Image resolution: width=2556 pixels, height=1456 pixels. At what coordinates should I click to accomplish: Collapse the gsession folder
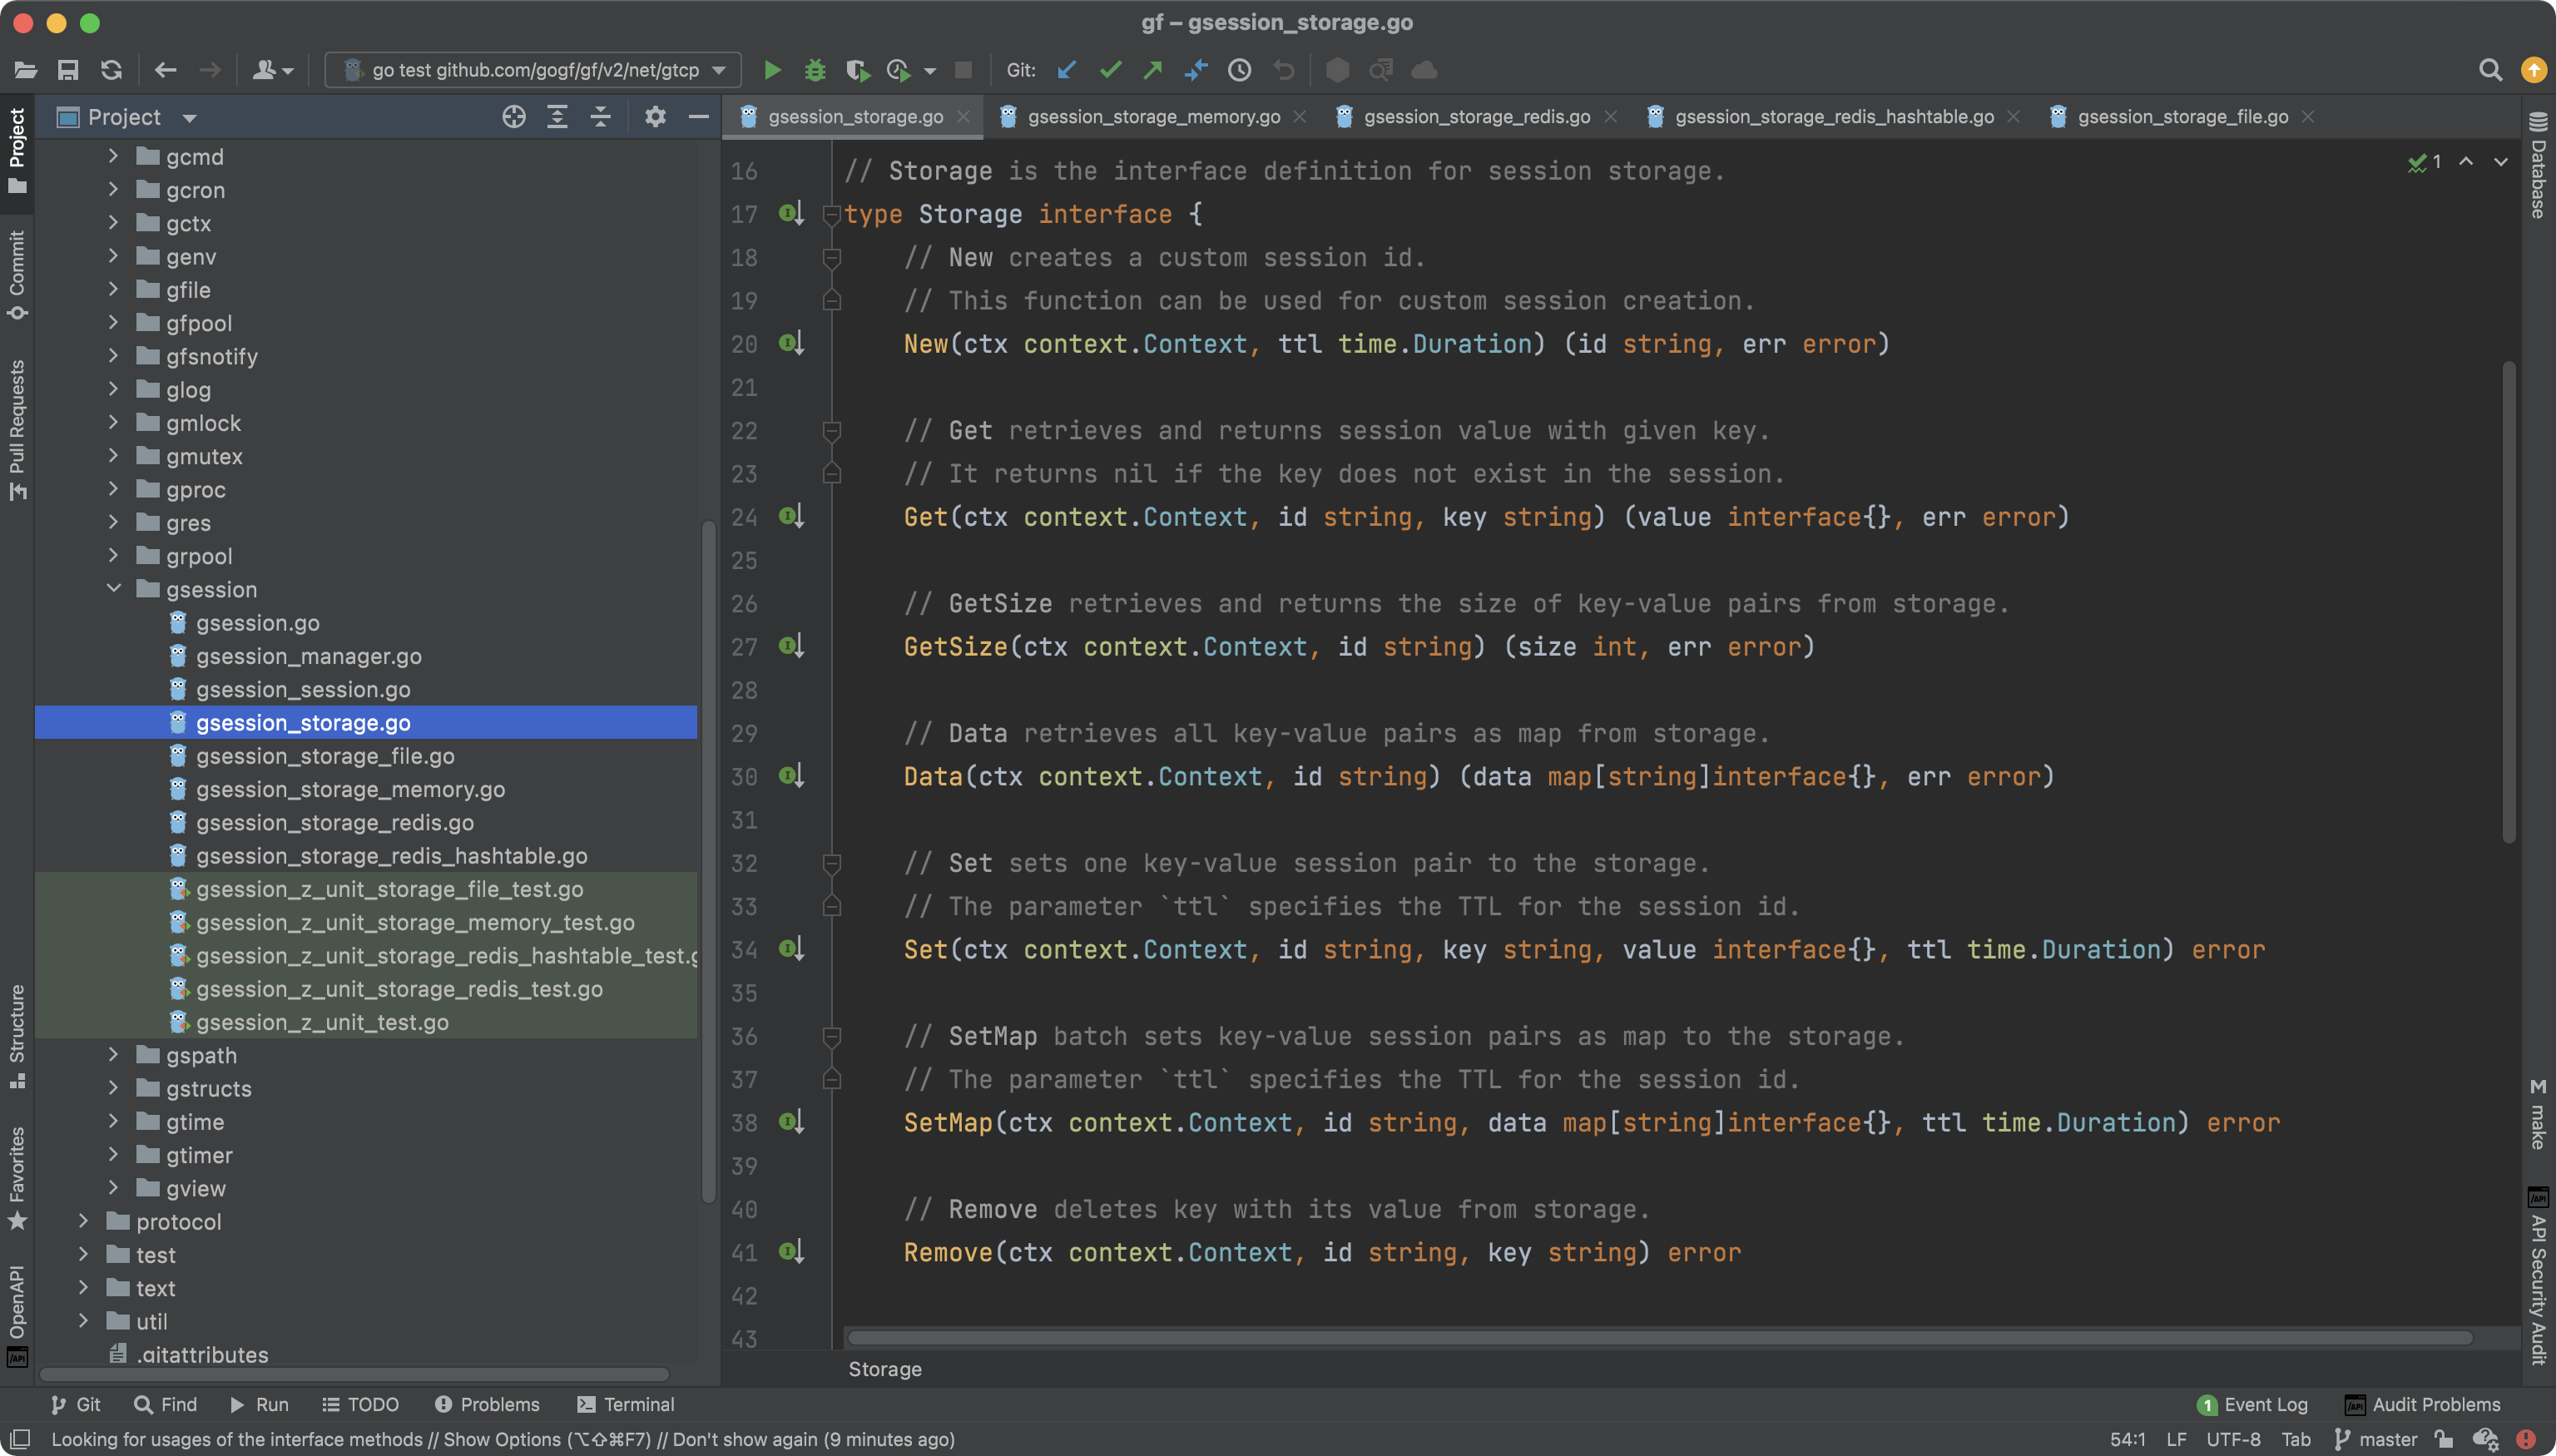pyautogui.click(x=114, y=589)
